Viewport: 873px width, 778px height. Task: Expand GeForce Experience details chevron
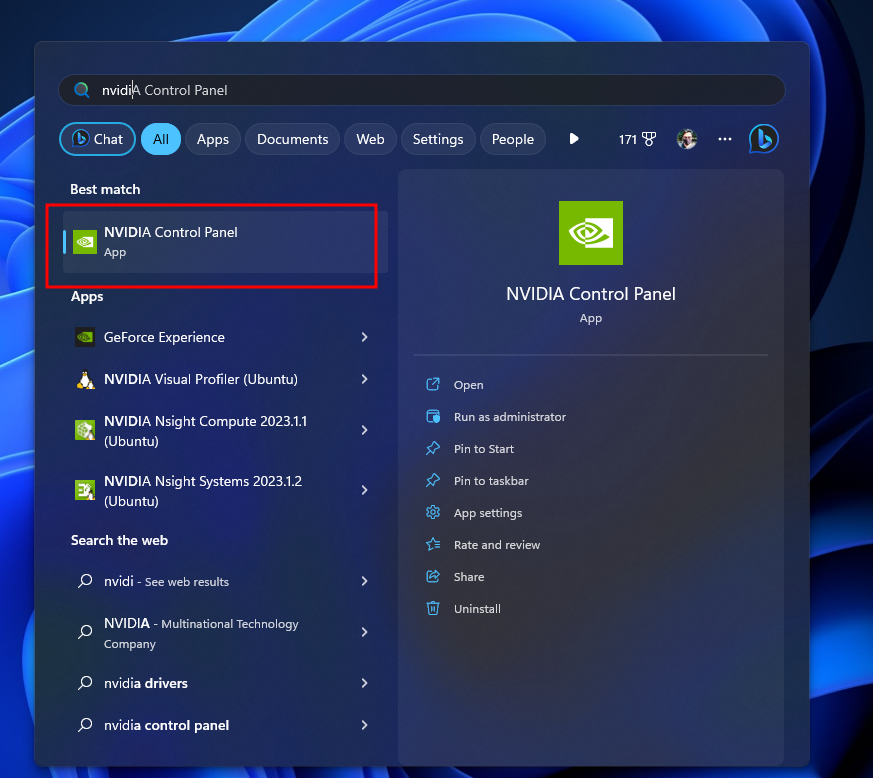coord(364,337)
